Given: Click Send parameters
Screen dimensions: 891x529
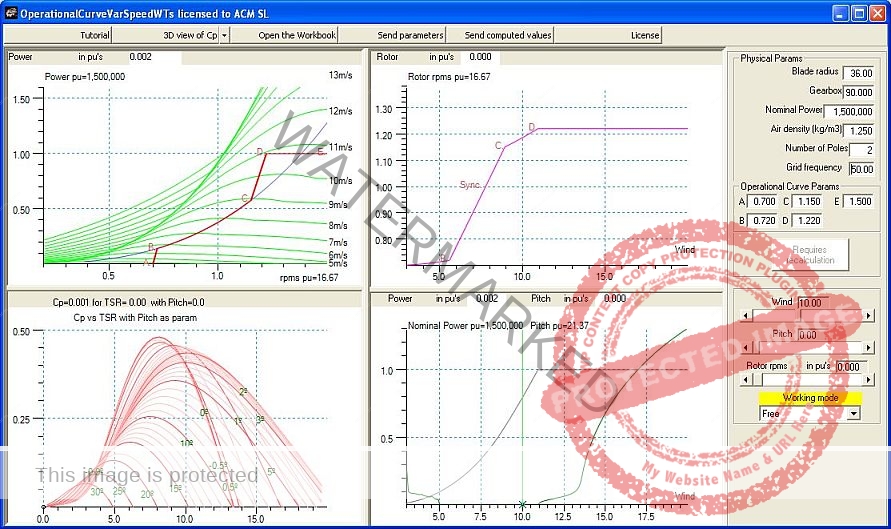Looking at the screenshot, I should [392, 35].
